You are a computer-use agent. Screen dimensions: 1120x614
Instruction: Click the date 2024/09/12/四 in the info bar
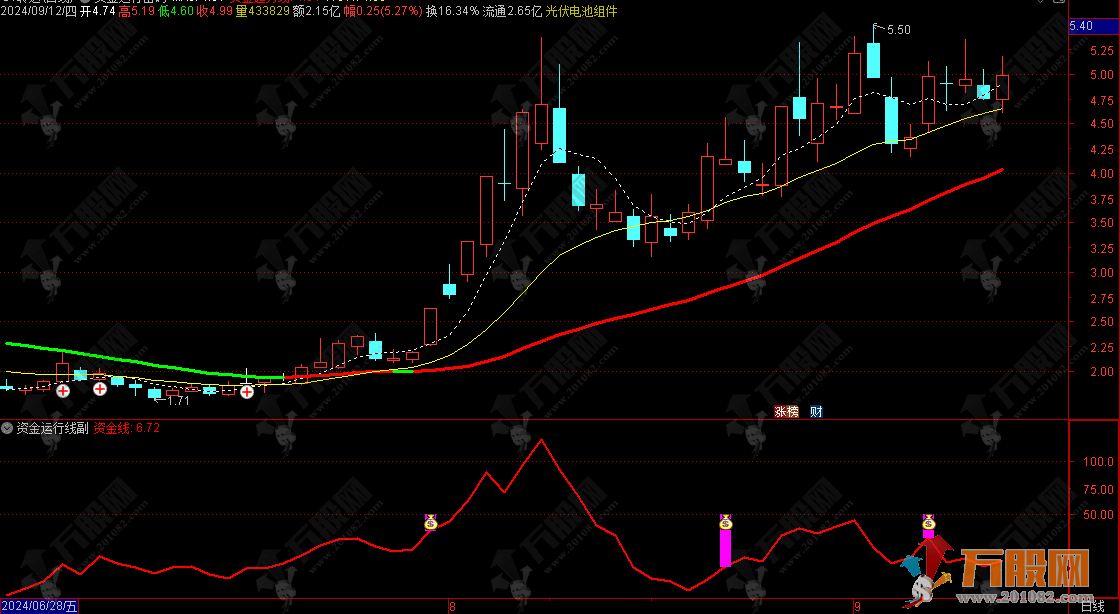pos(38,11)
